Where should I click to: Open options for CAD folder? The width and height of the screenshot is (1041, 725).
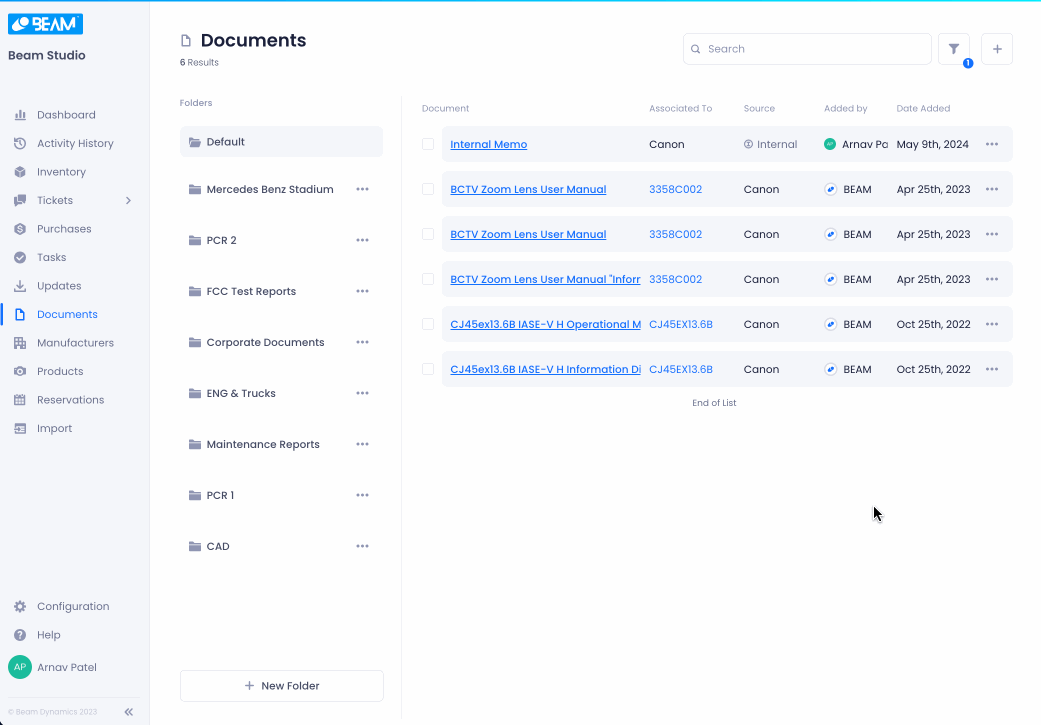point(362,546)
